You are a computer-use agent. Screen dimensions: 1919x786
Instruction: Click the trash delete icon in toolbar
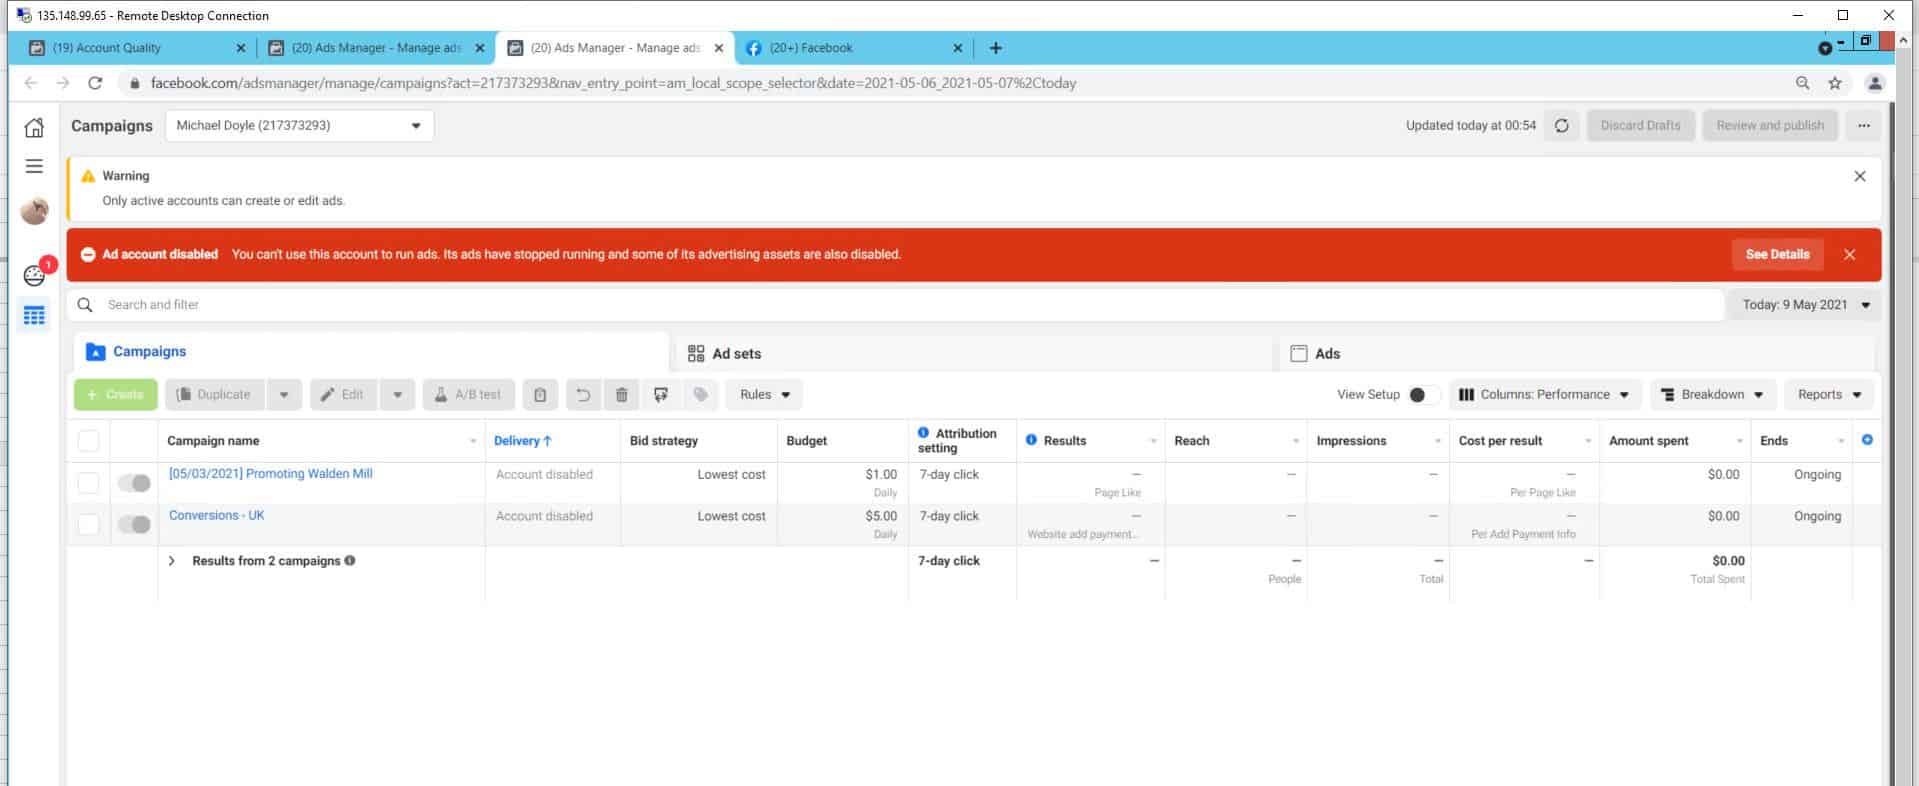[621, 395]
